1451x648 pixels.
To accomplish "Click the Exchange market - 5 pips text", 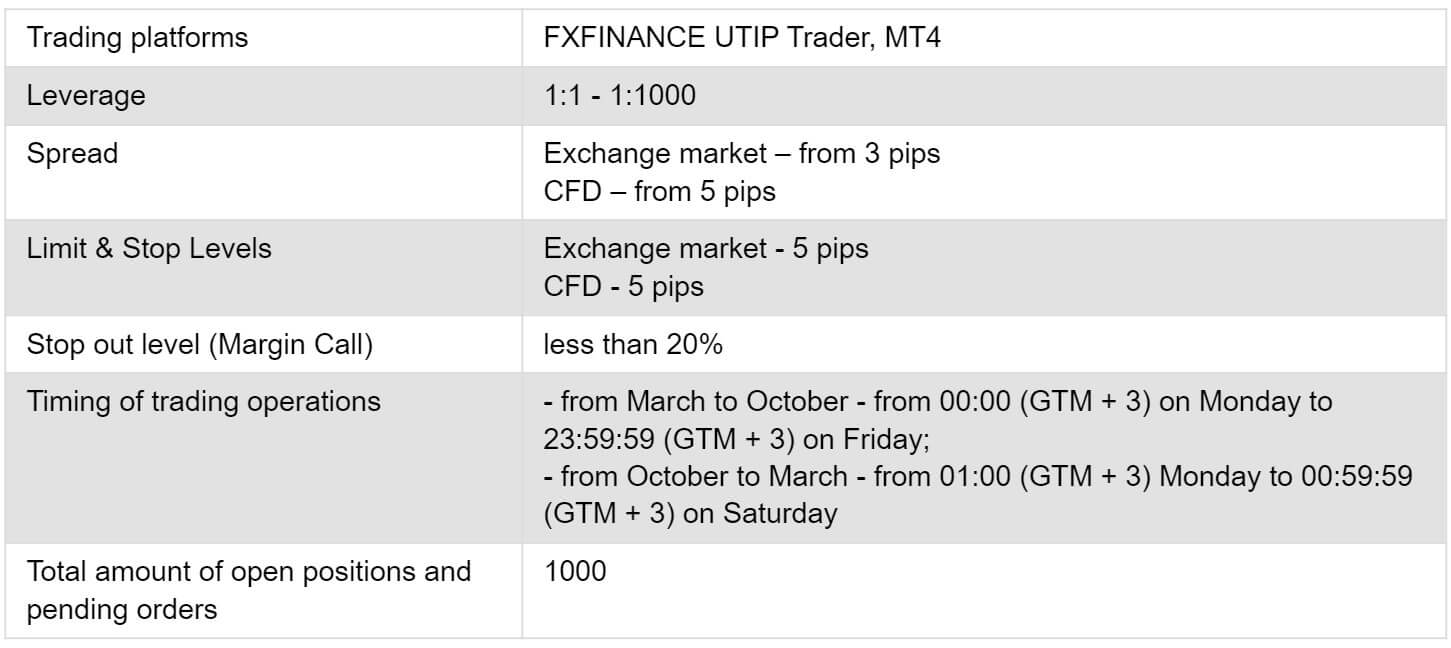I will [706, 249].
